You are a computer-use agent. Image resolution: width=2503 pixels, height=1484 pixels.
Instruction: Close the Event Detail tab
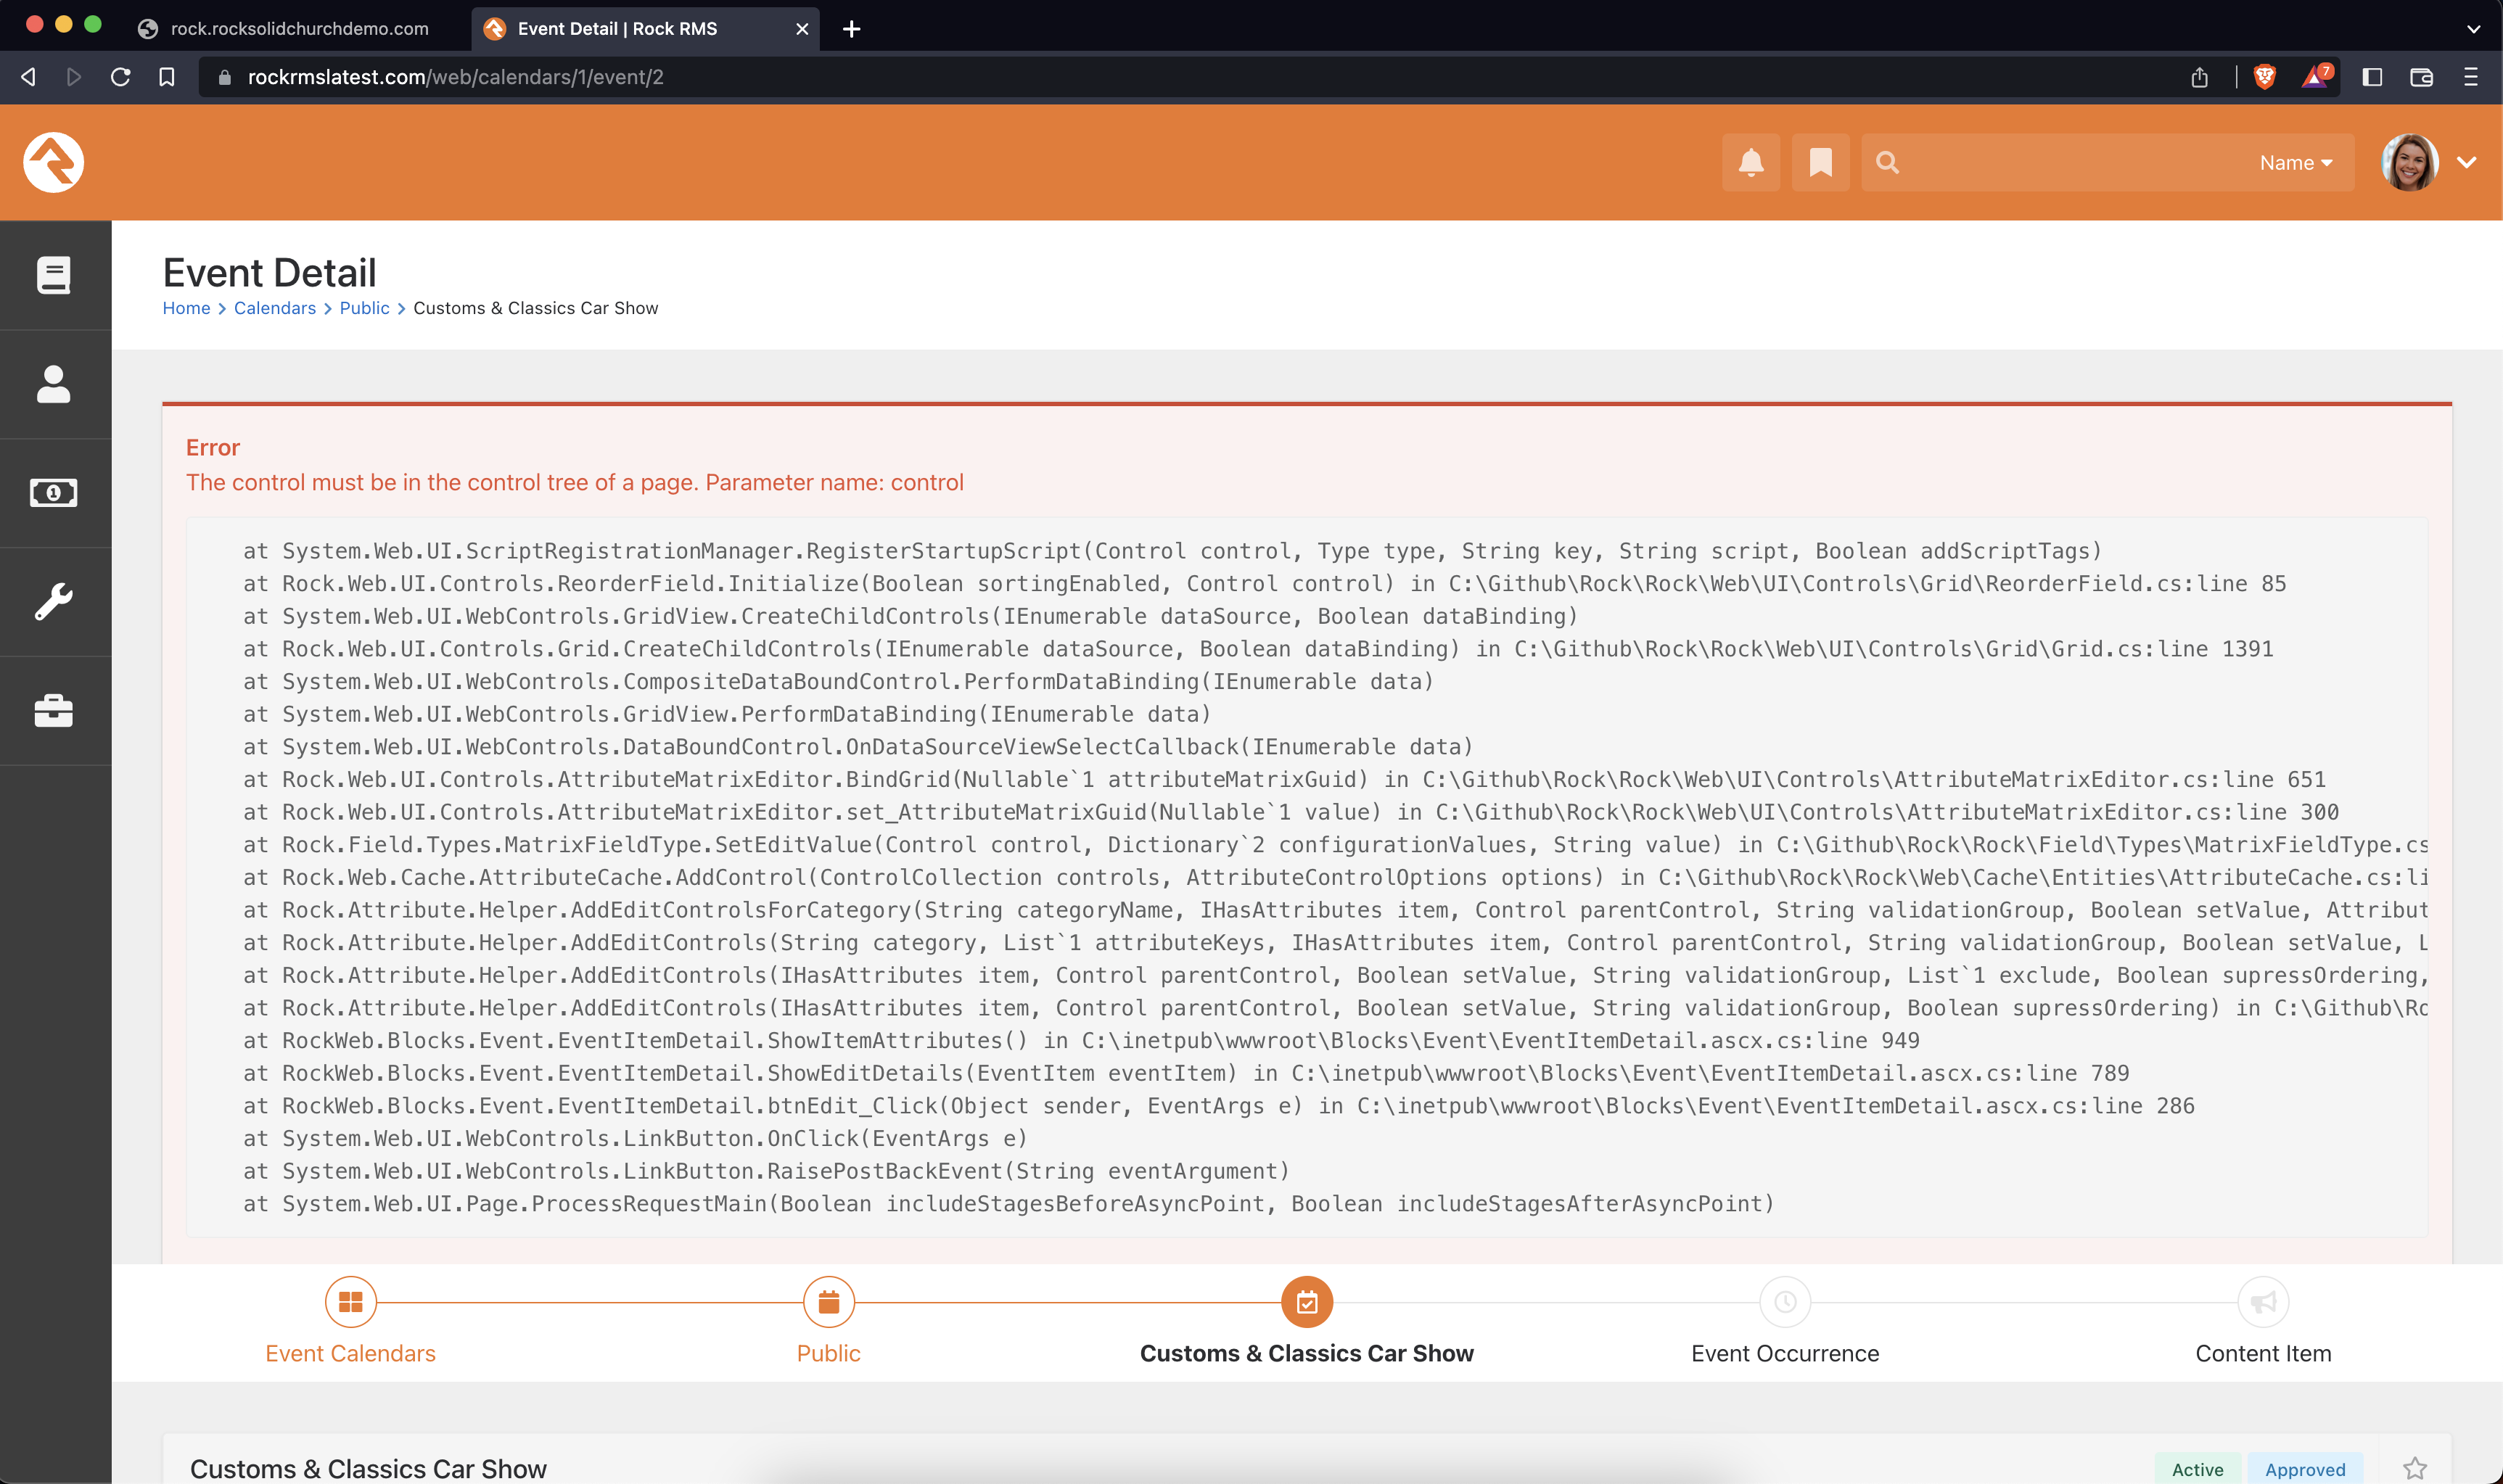[x=802, y=29]
